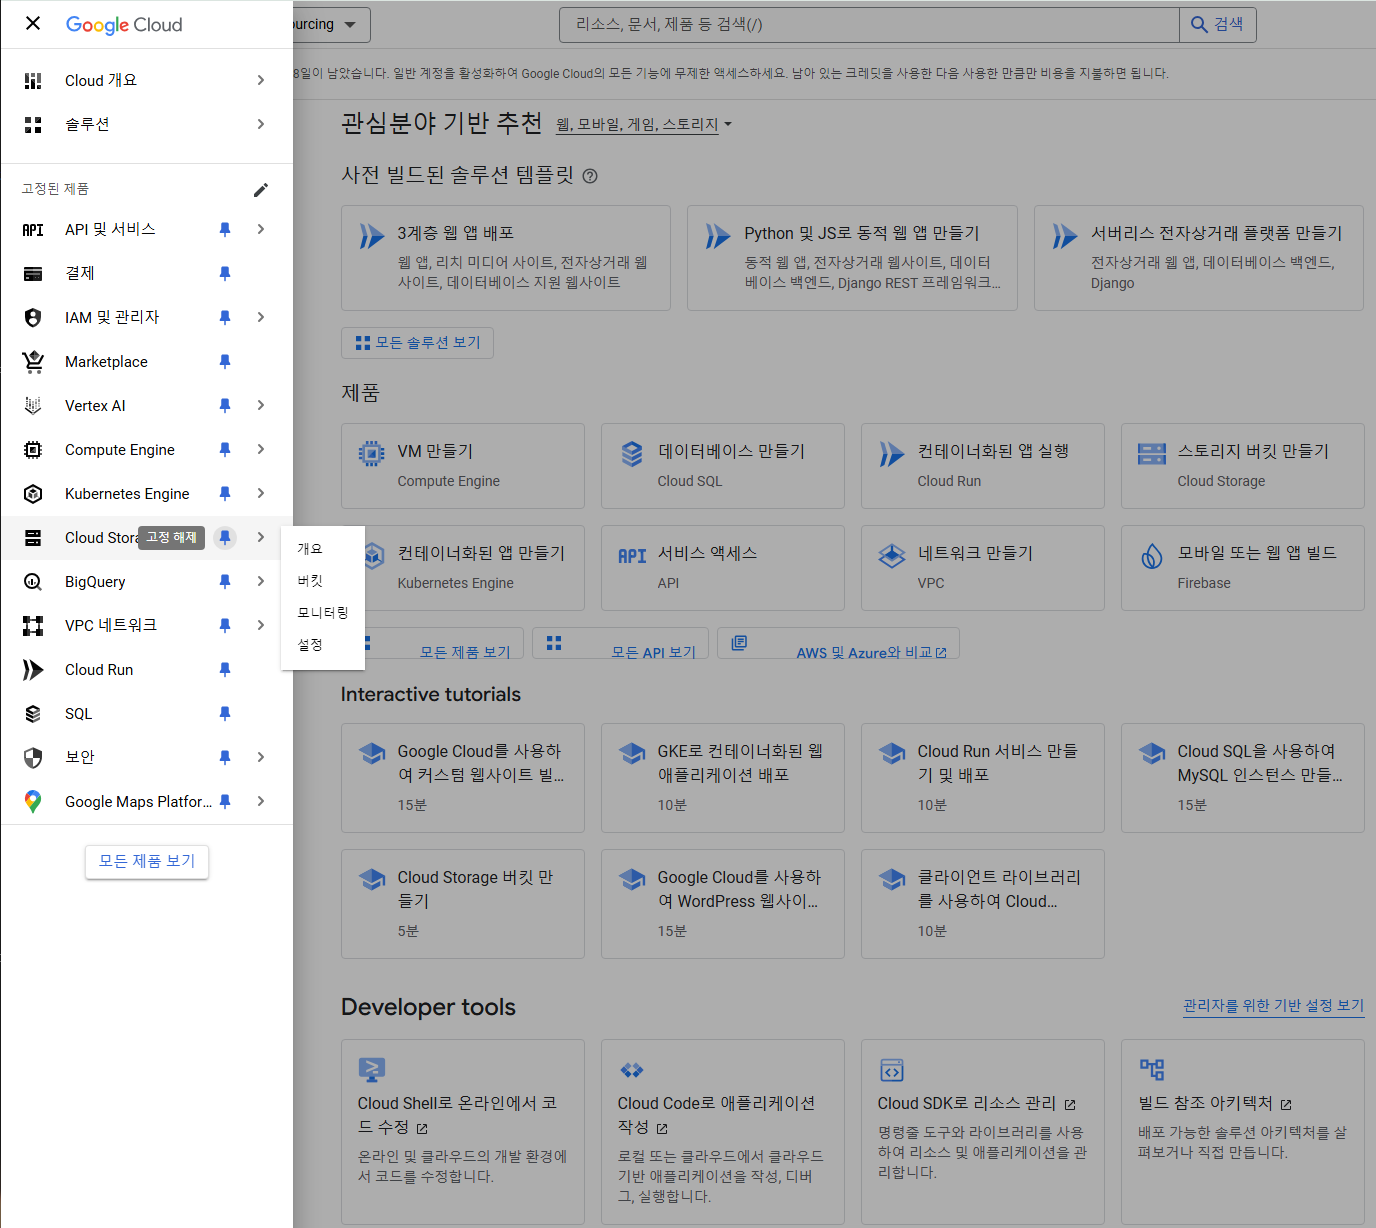This screenshot has height=1228, width=1376.
Task: Open the 3계층 웹 앱 배포 template card
Action: [506, 258]
